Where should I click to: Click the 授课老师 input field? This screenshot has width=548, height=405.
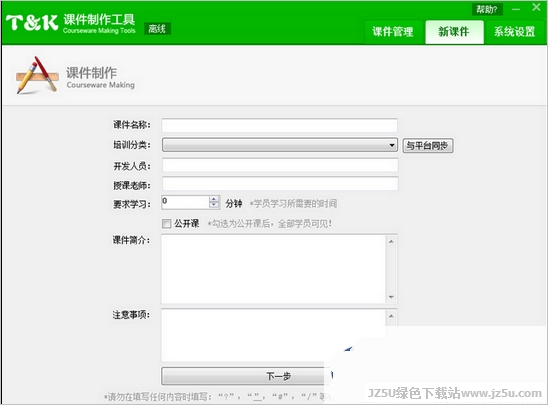point(280,184)
